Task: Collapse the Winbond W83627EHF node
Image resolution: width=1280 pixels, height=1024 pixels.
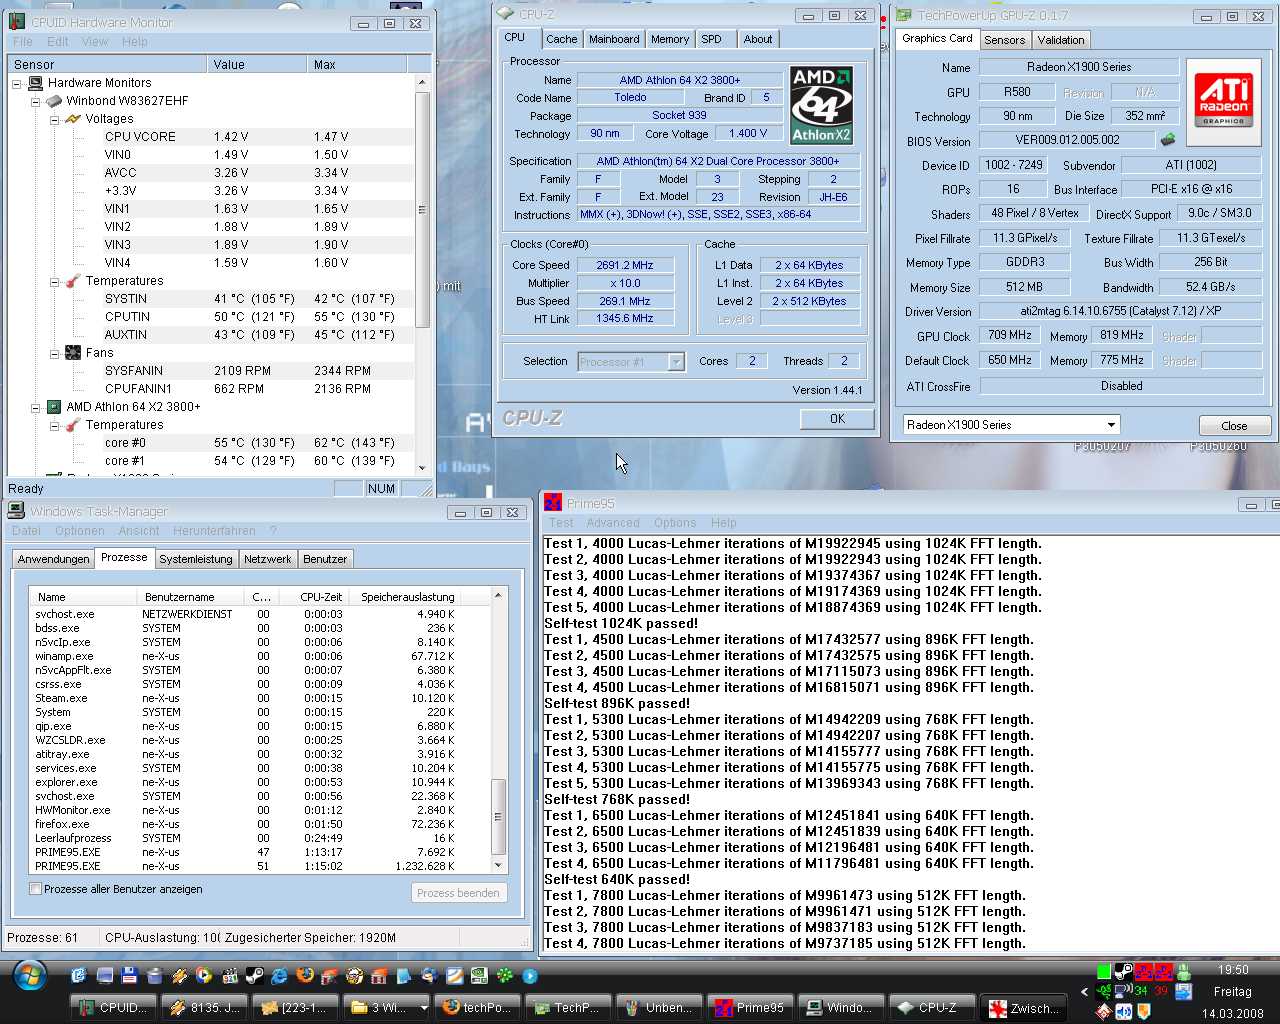Action: [x=35, y=101]
